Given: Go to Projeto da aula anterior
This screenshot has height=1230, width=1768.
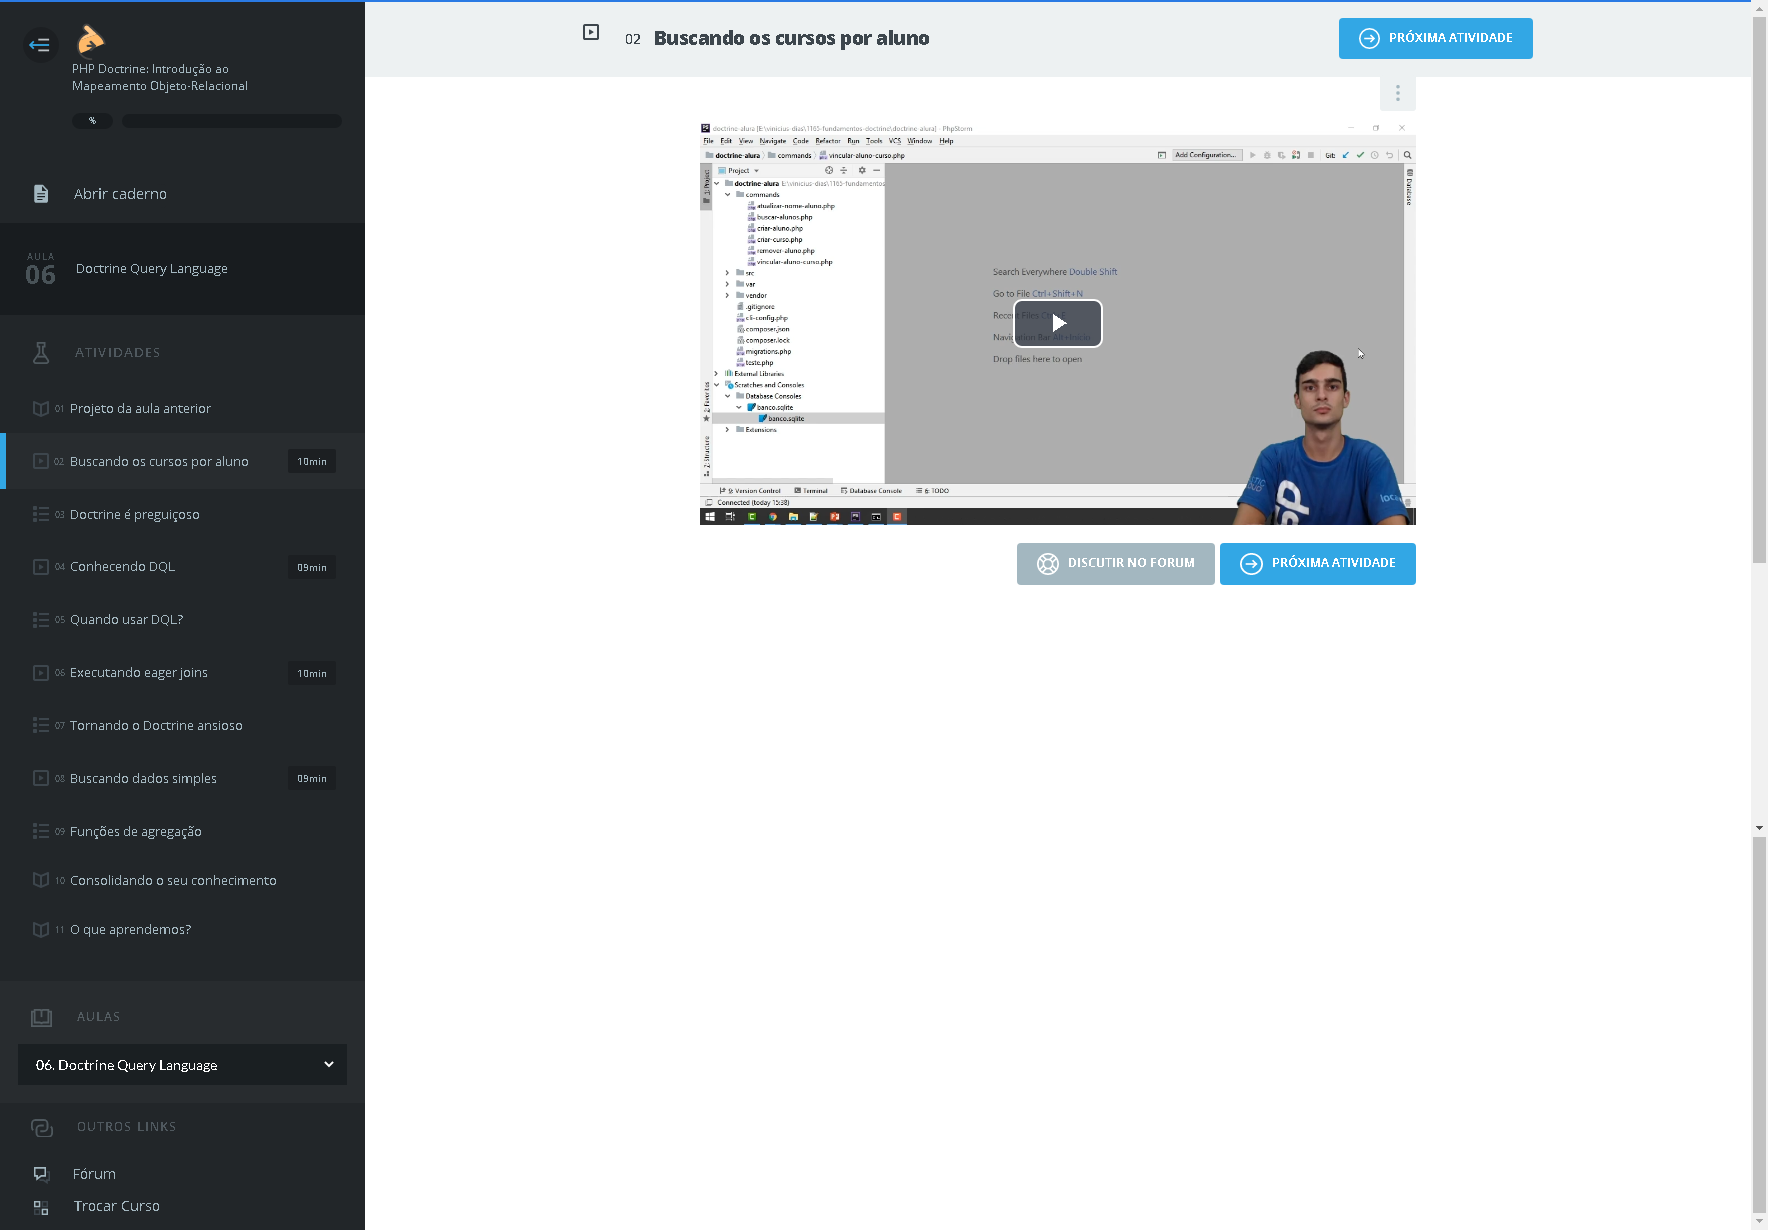Looking at the screenshot, I should click(x=140, y=409).
